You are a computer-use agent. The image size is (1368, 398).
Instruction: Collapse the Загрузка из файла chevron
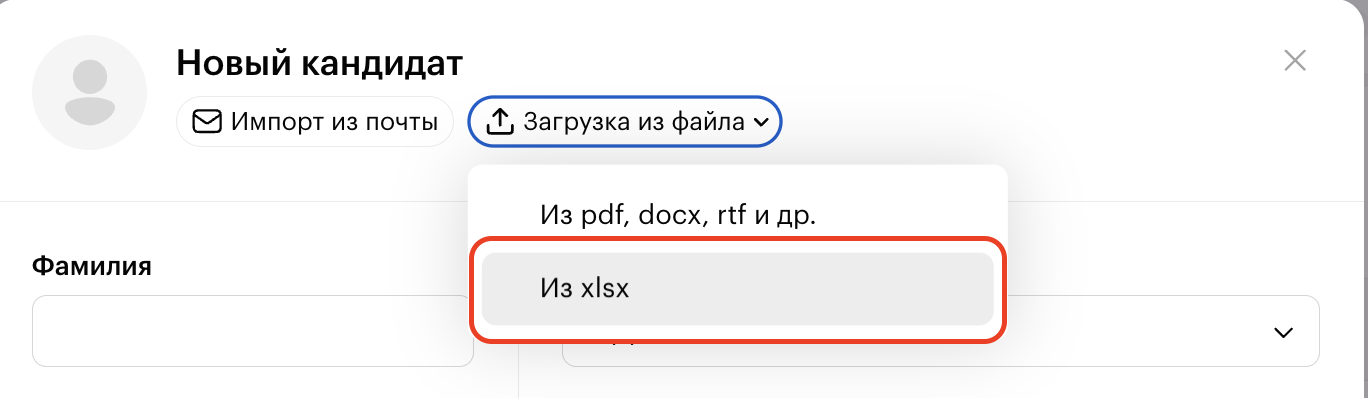point(760,123)
